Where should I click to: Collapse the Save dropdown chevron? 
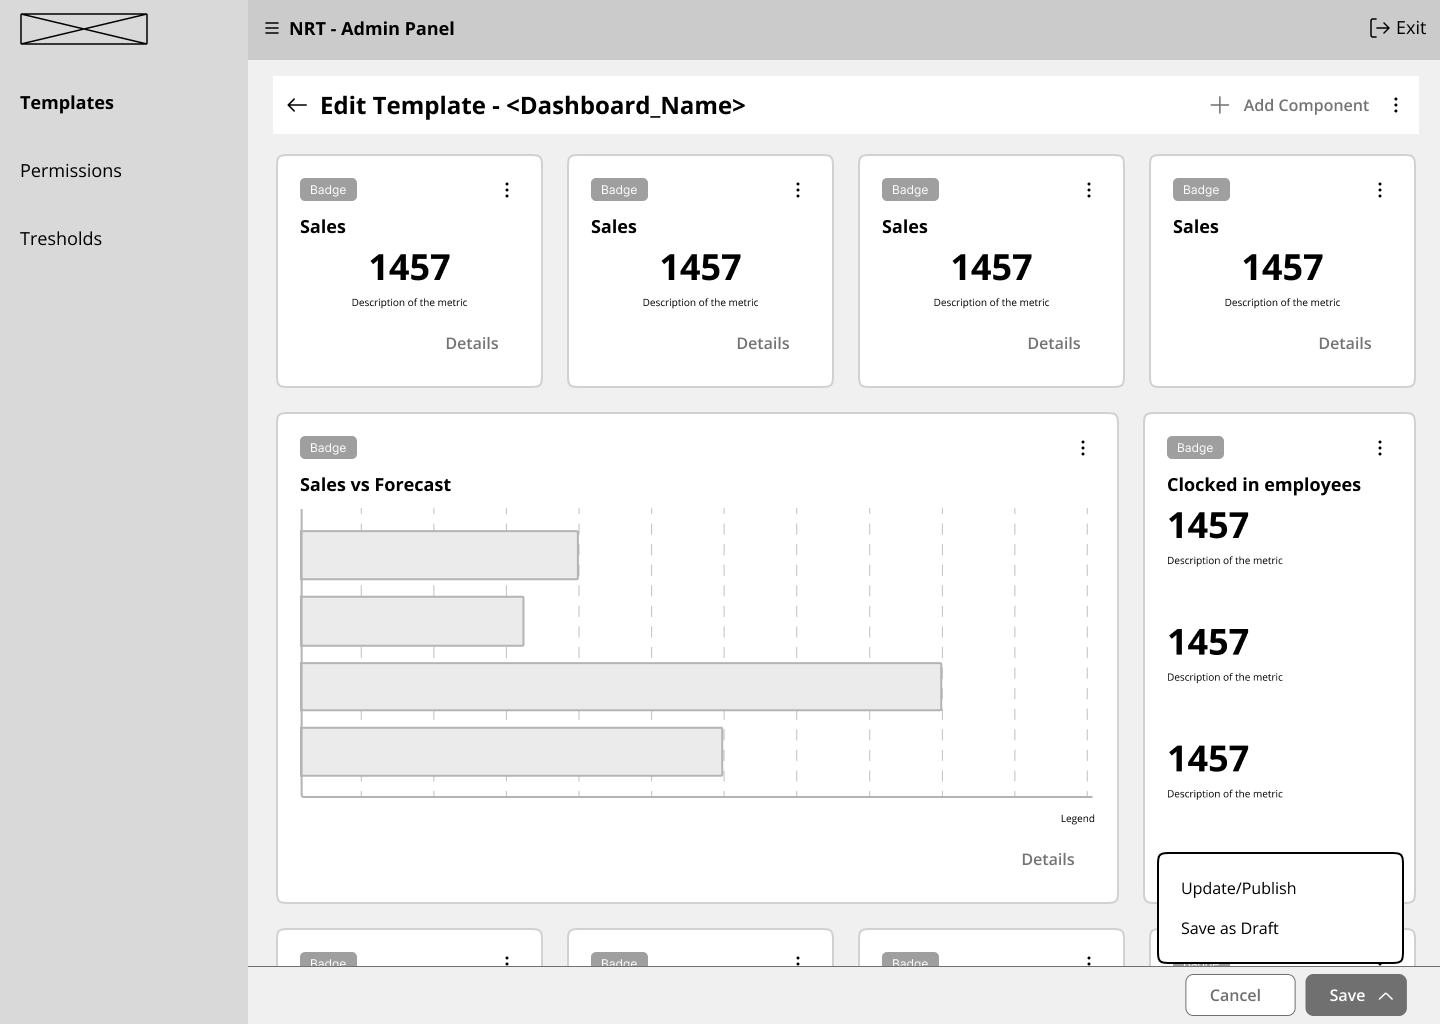pos(1386,996)
